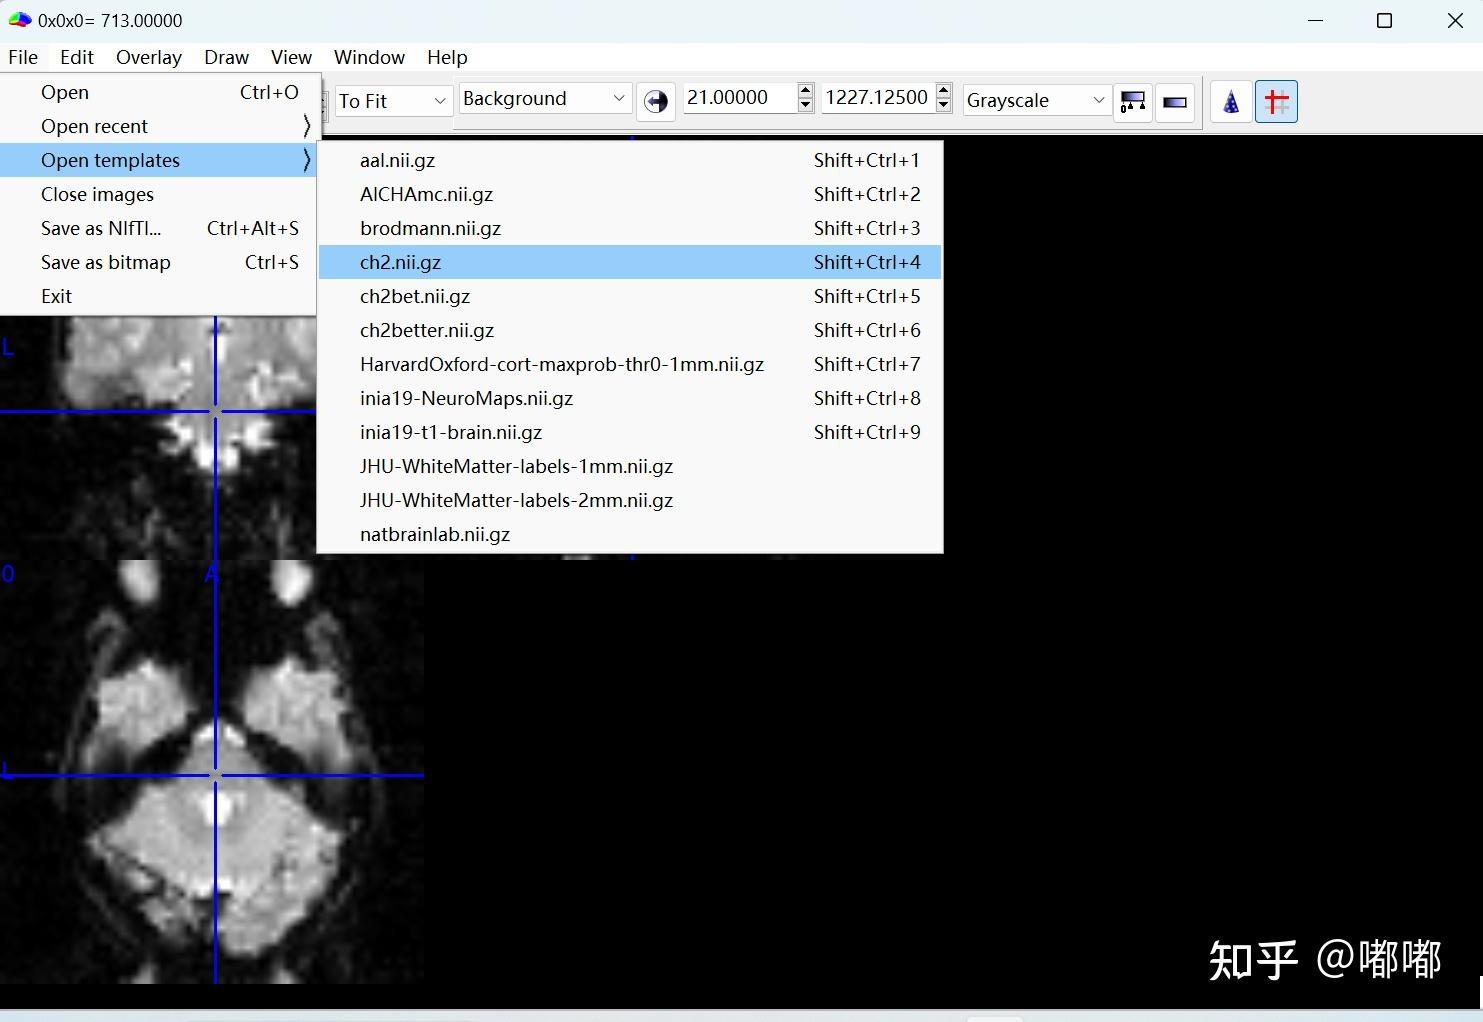Load the ch2.nii.gz template

[x=630, y=262]
